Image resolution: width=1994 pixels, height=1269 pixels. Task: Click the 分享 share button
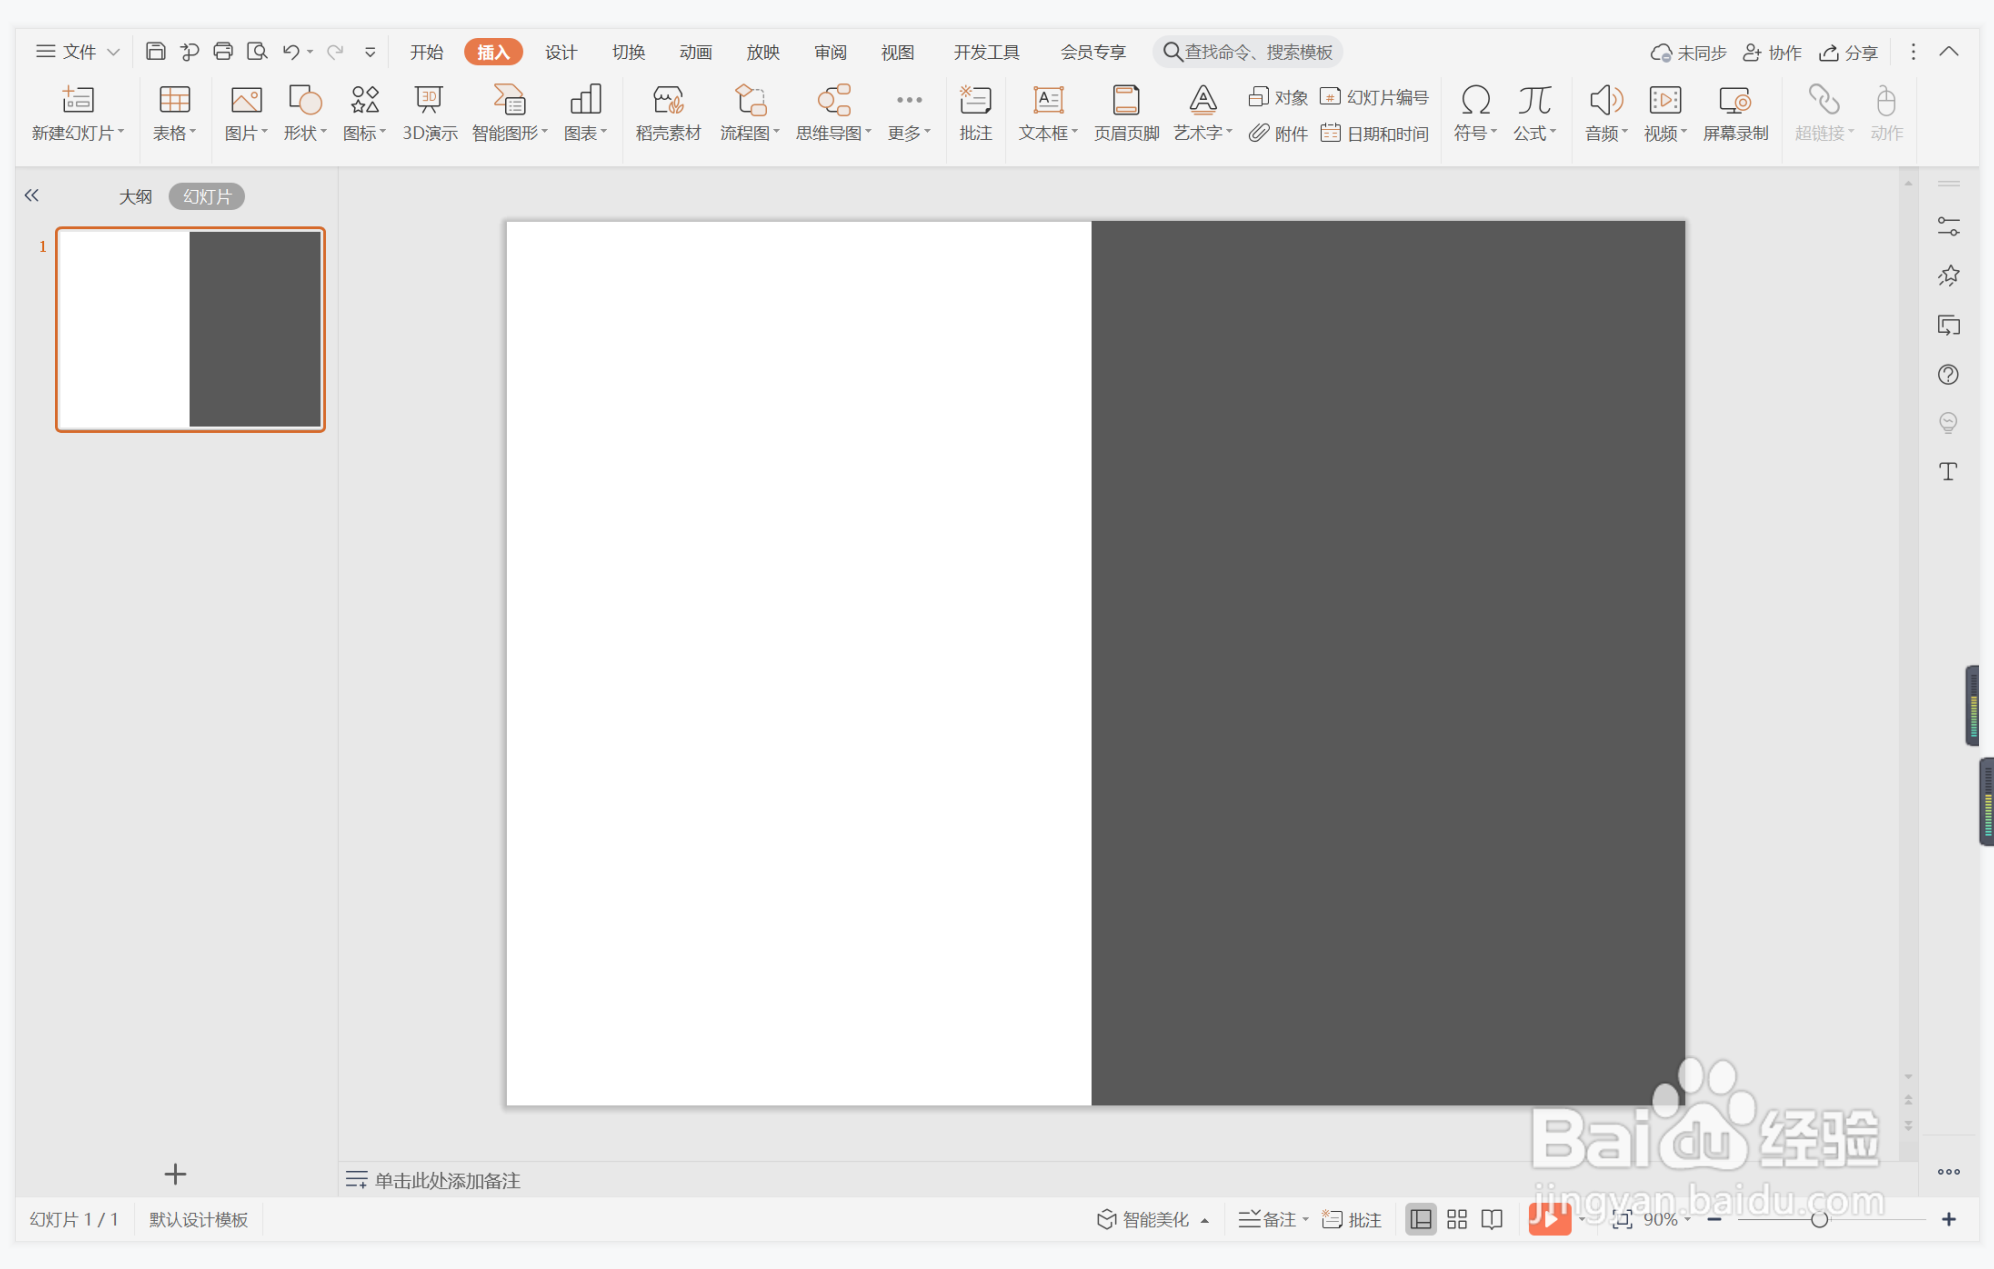tap(1848, 52)
